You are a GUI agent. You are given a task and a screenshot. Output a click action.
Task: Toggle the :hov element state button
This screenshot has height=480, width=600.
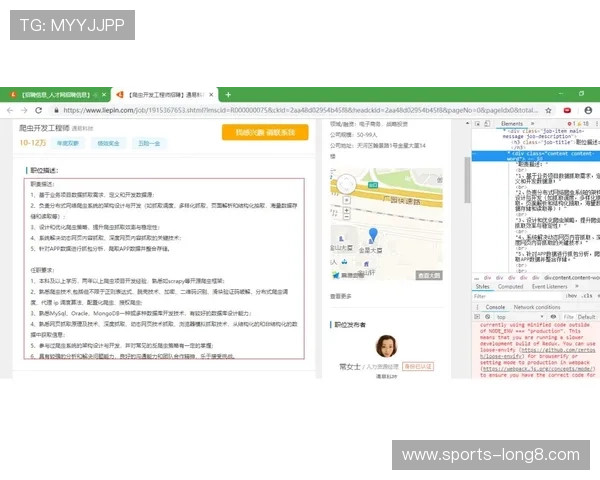coord(571,296)
